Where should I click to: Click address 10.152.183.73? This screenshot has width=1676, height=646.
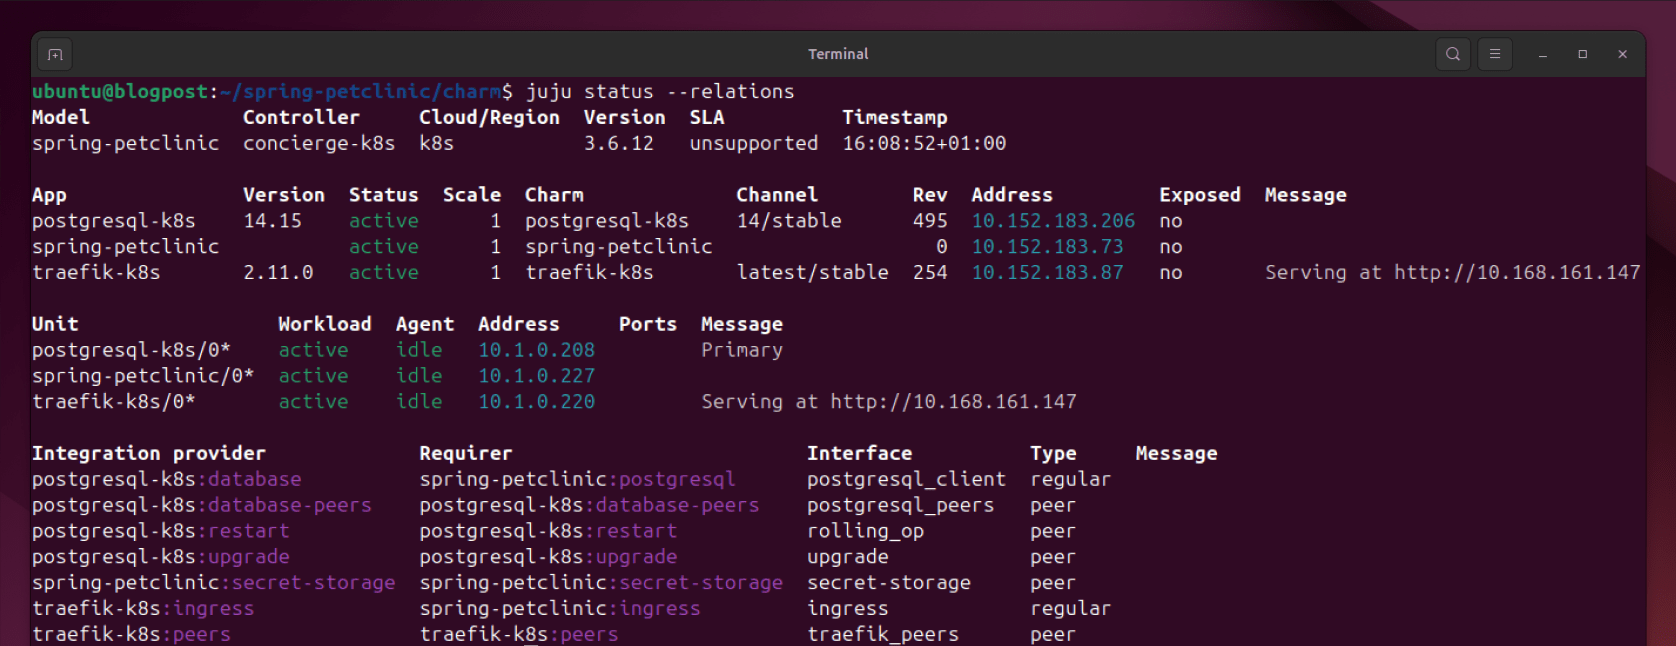1048,247
